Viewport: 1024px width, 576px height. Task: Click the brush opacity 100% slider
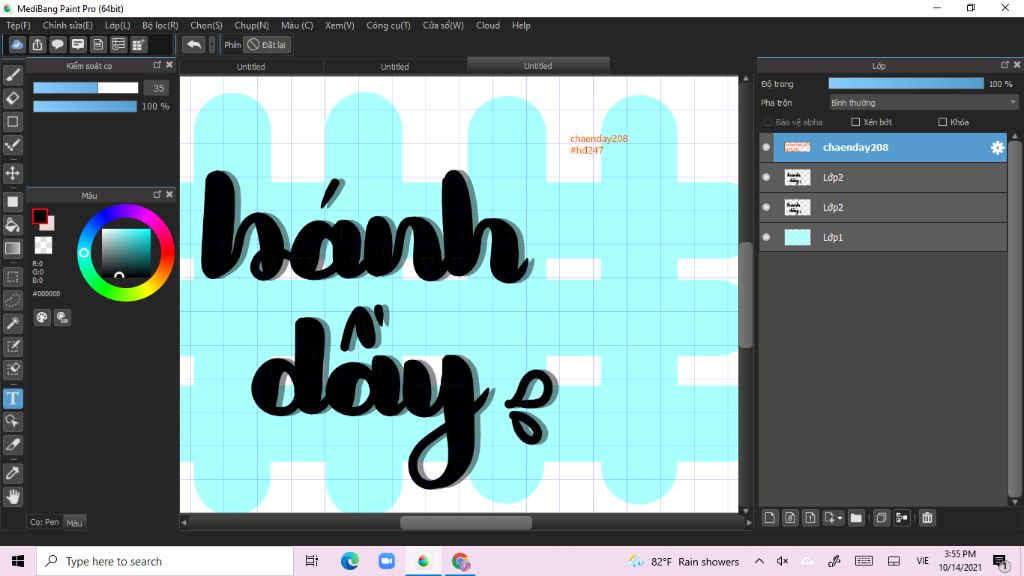[x=85, y=106]
